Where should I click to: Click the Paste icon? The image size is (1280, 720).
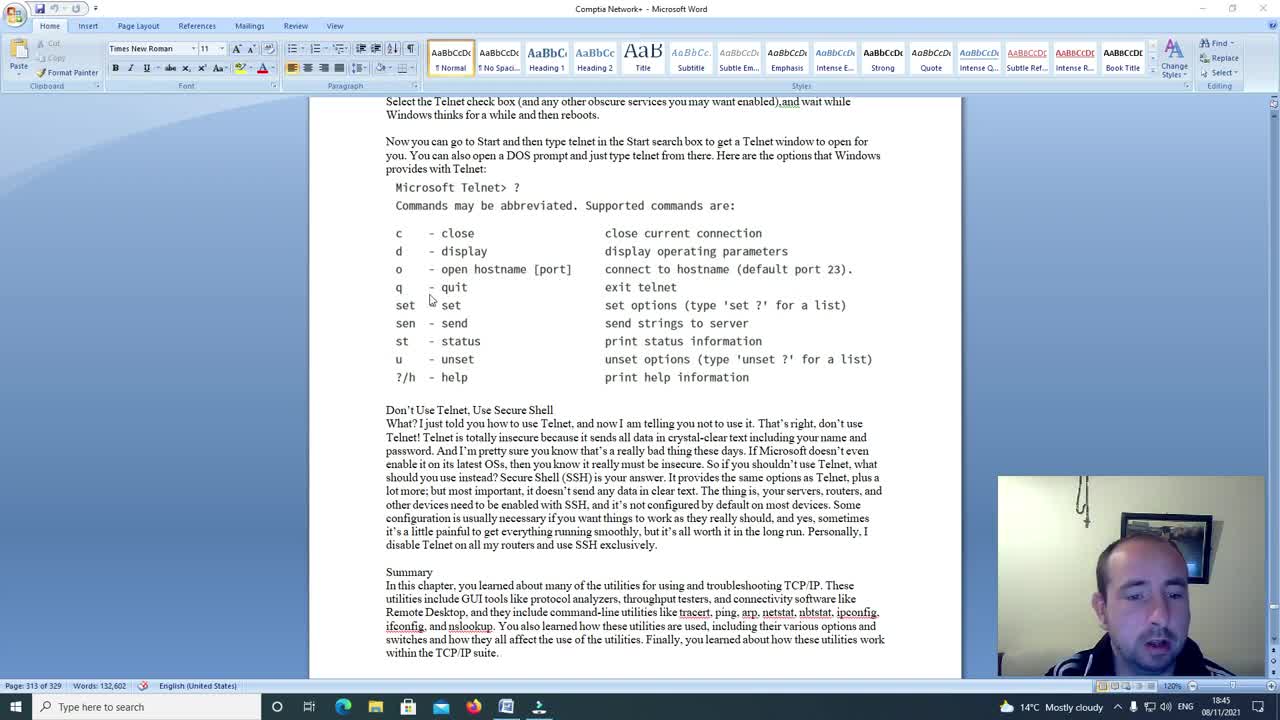click(x=18, y=50)
